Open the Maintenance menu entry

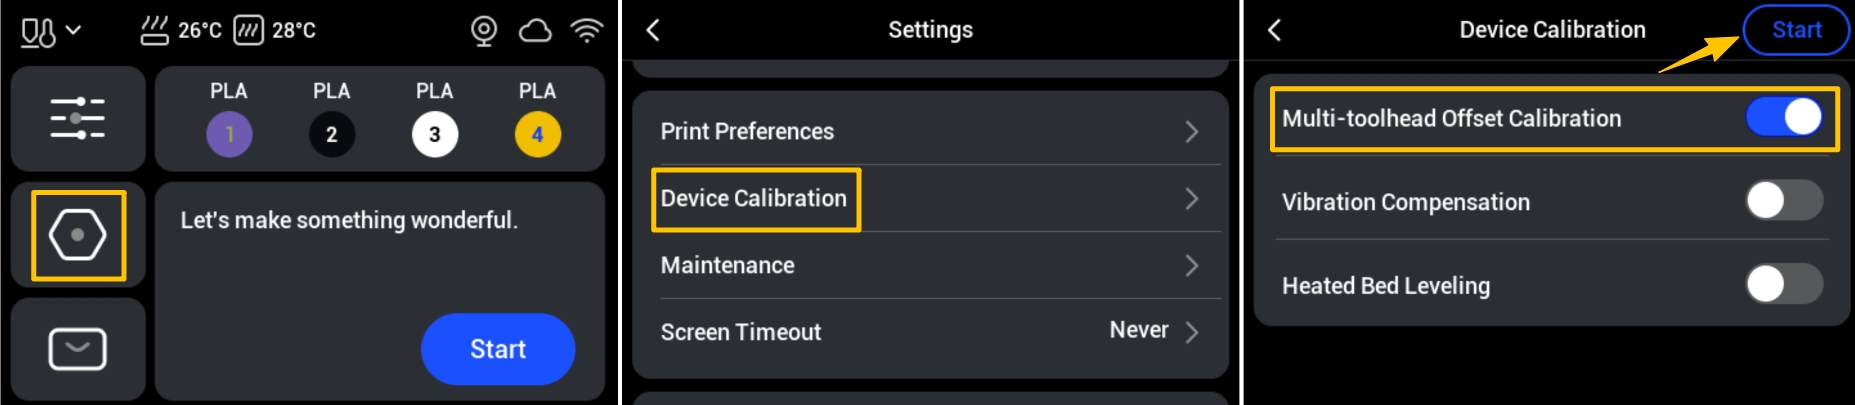tap(728, 265)
